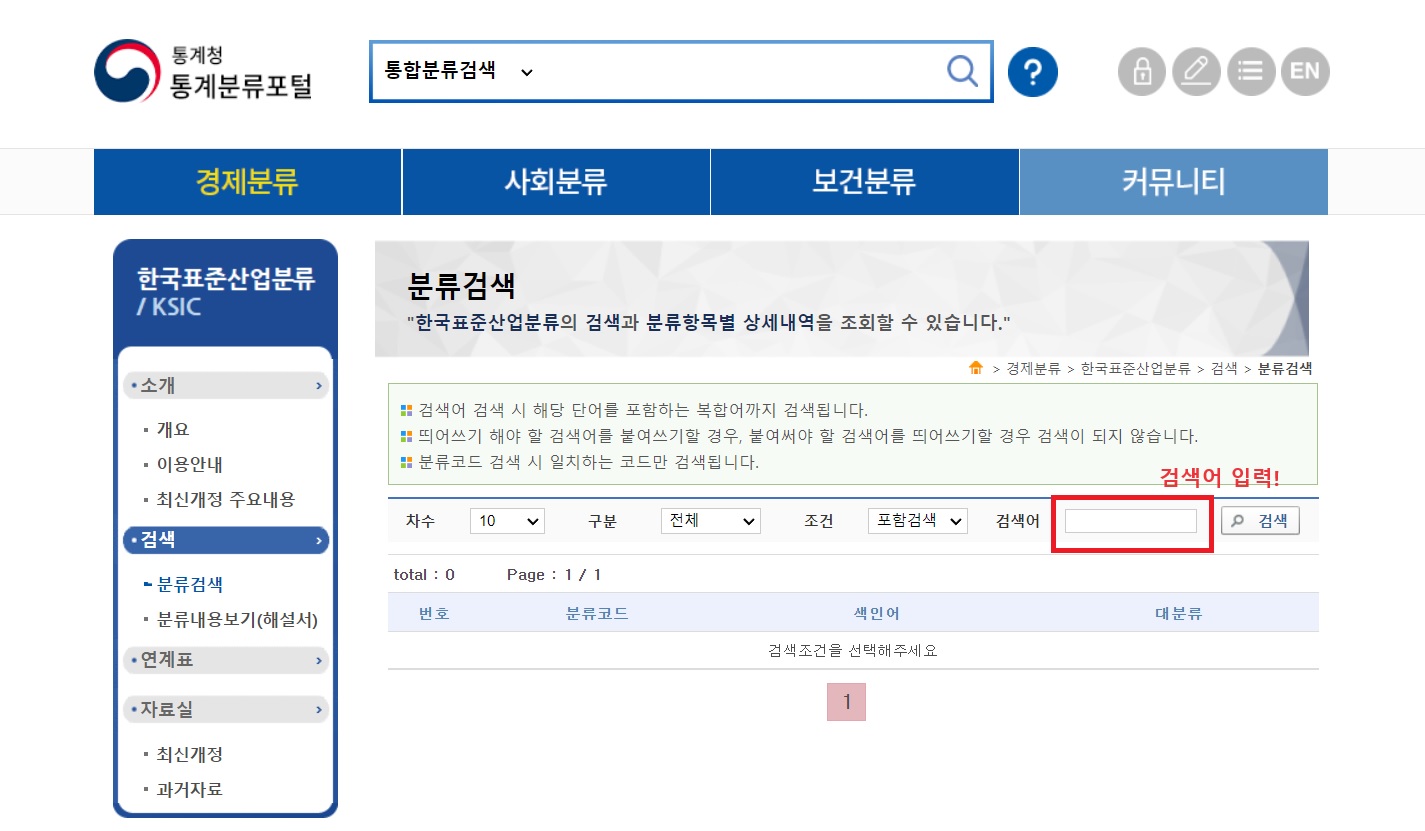Open 최신개정 주요내용 in the sidebar
The image size is (1425, 831).
click(226, 500)
